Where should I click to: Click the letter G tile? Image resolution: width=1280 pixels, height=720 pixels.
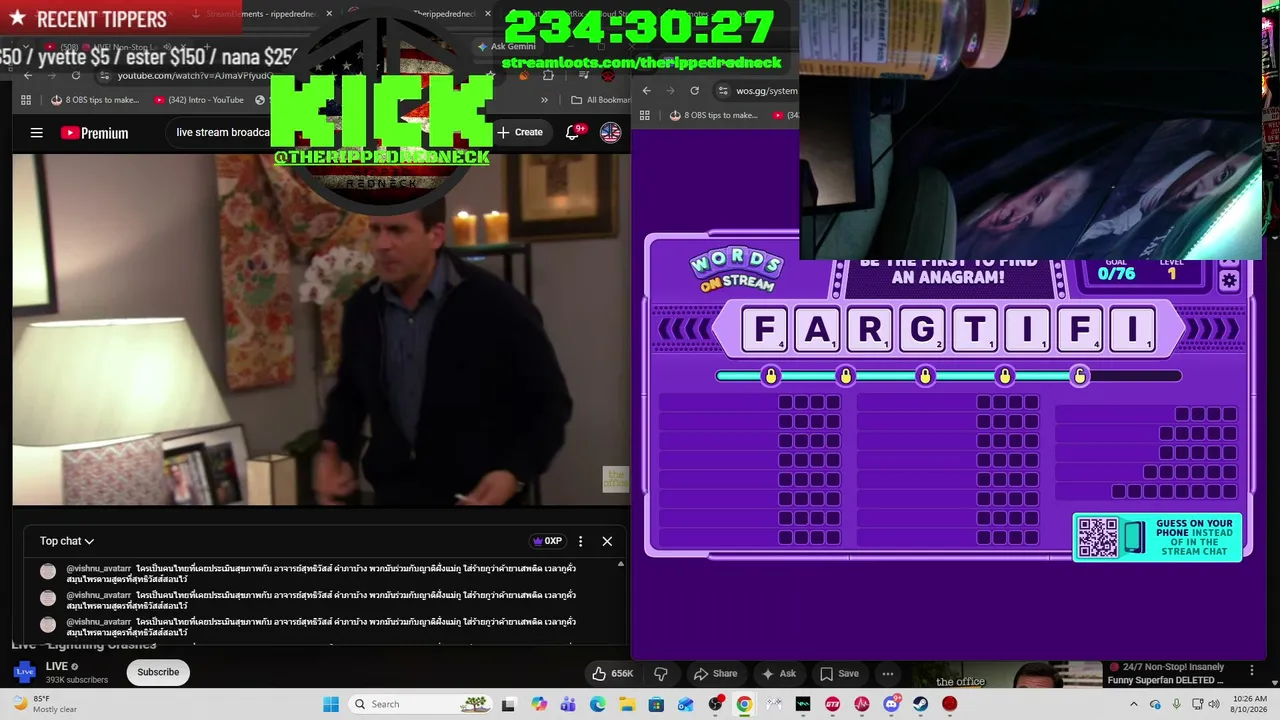click(x=923, y=329)
